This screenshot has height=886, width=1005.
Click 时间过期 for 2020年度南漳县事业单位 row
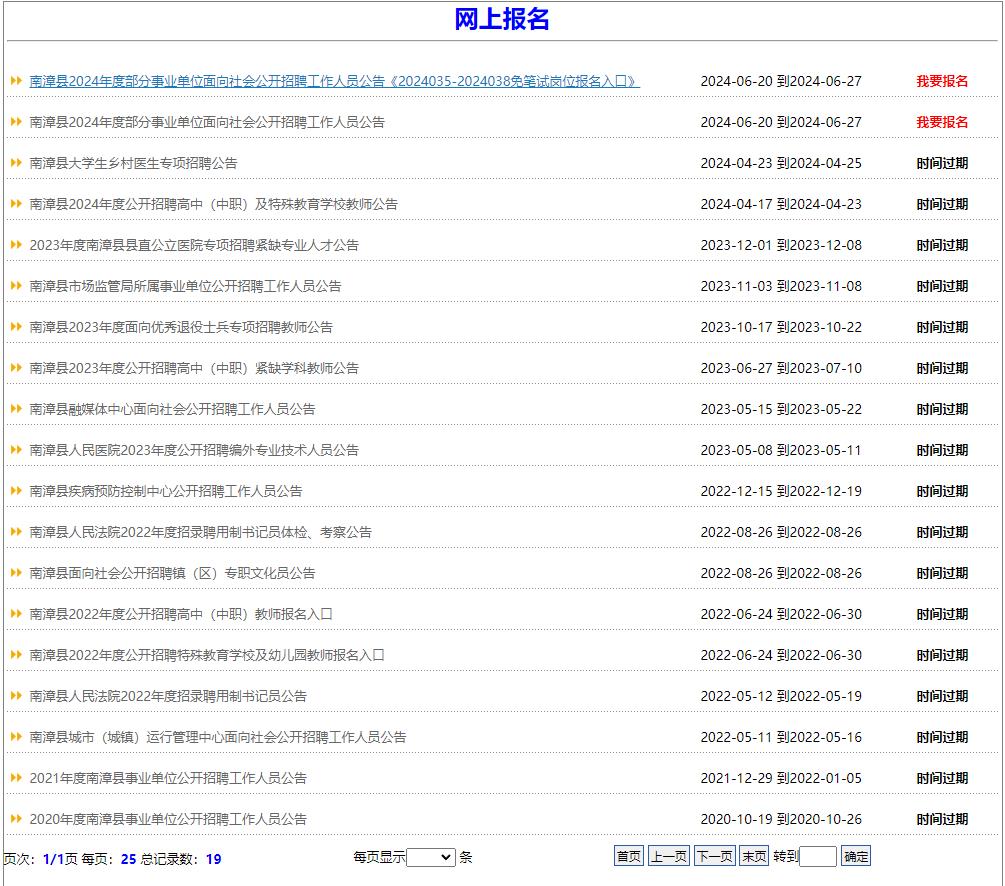click(x=942, y=820)
